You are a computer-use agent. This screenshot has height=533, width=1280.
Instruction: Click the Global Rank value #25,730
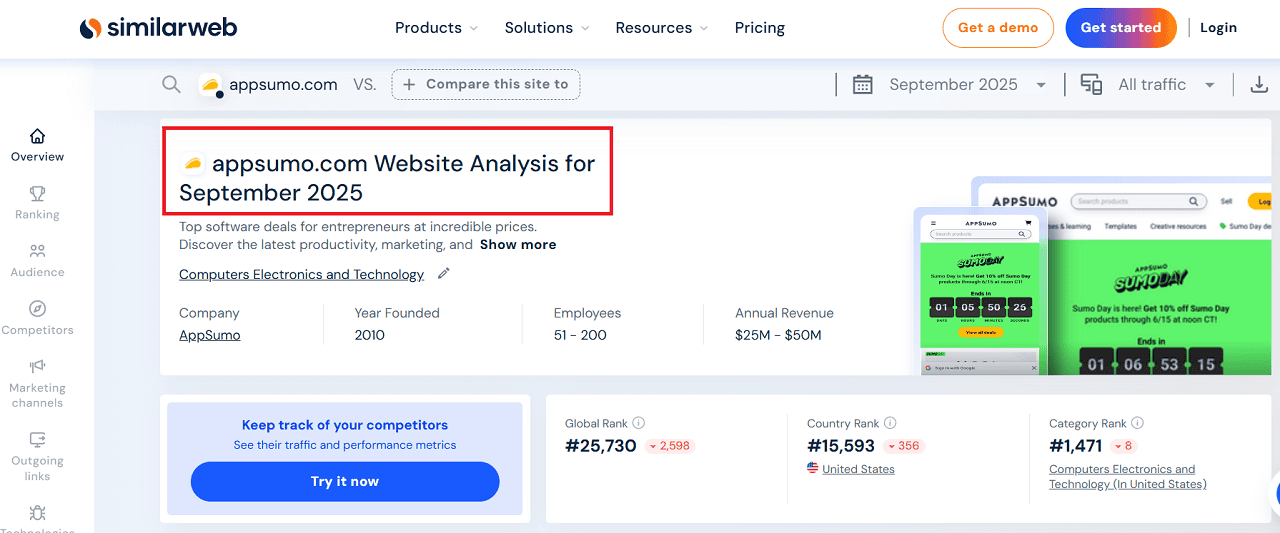(x=601, y=446)
